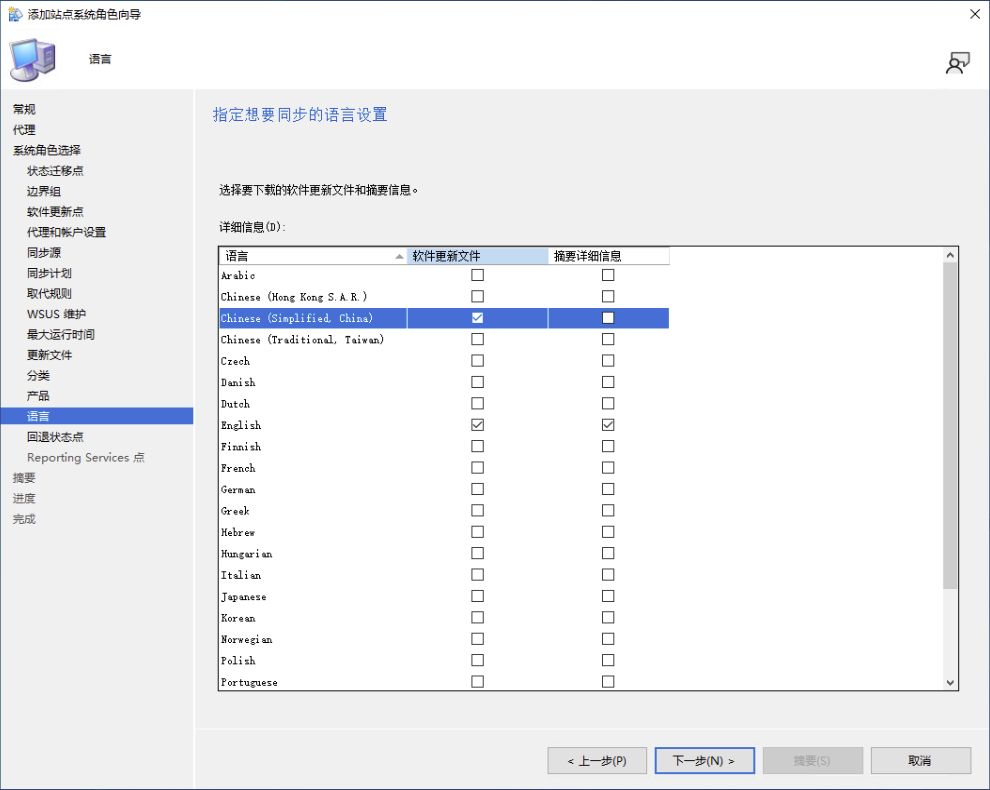
Task: Click 上一步(P) back button
Action: click(597, 761)
